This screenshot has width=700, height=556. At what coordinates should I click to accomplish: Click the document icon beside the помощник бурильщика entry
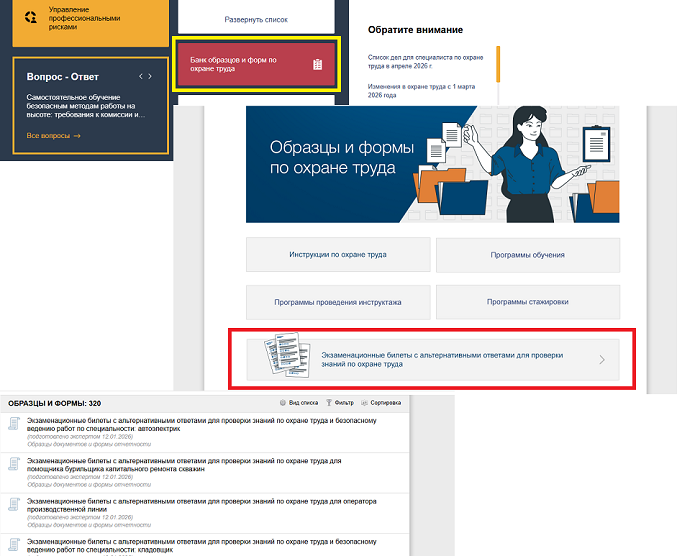[14, 464]
